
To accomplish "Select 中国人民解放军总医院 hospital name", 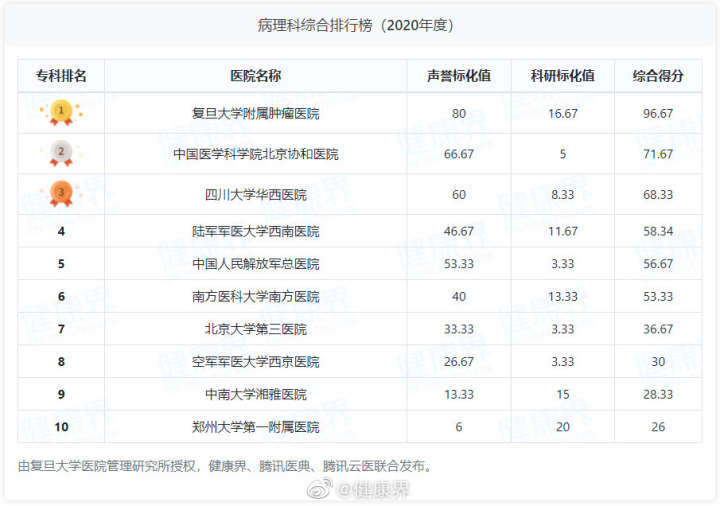I will 255,264.
